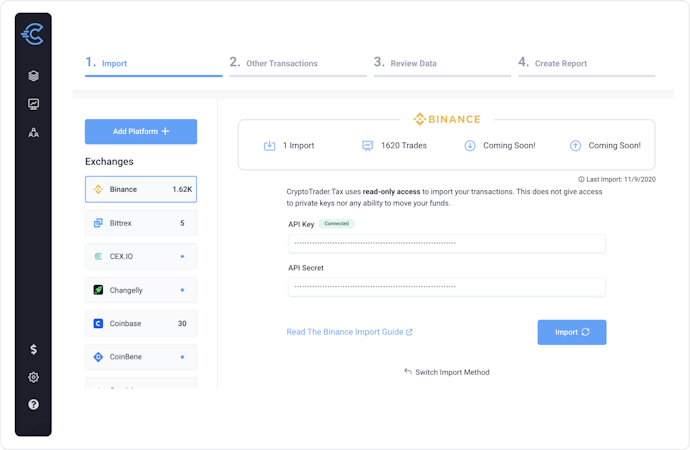
Task: Click the 1.62K count on Binance
Action: (182, 189)
